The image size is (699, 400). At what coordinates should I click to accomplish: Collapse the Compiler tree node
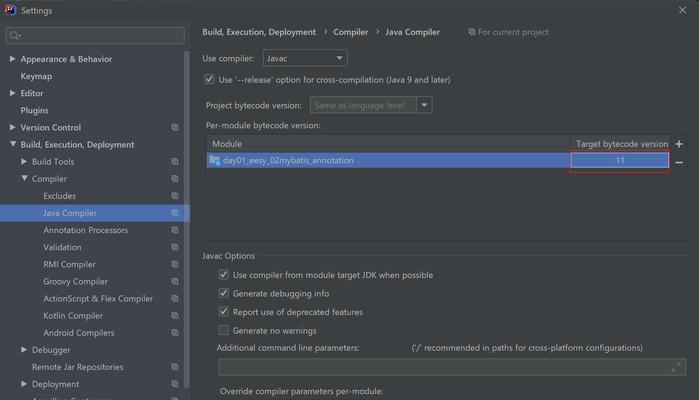[x=24, y=178]
